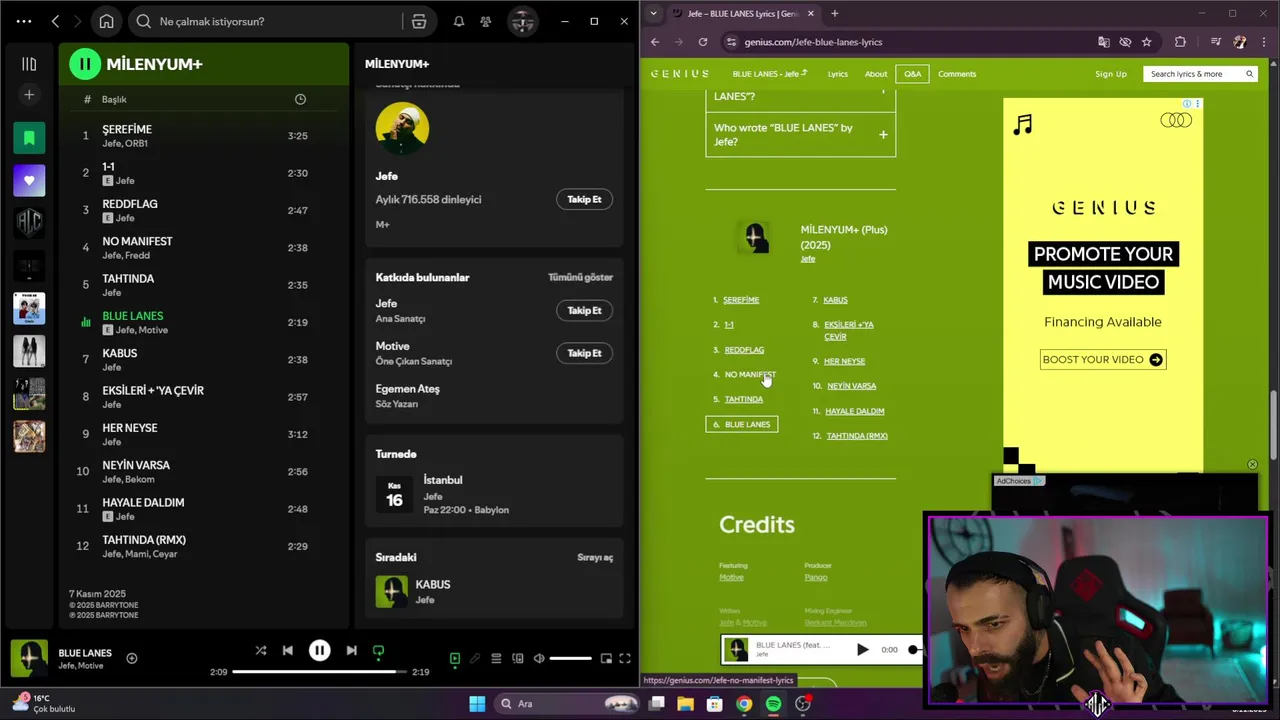Bookmark page with star icon
The width and height of the screenshot is (1280, 720).
(x=1147, y=42)
